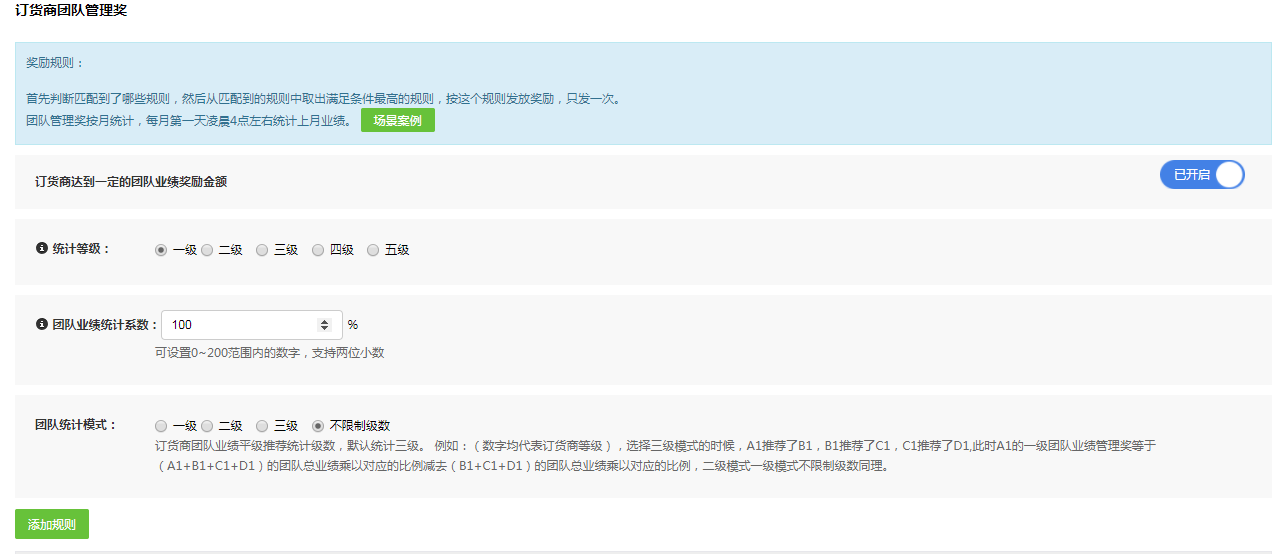Decrease coefficient with the stepper down arrow

(324, 329)
